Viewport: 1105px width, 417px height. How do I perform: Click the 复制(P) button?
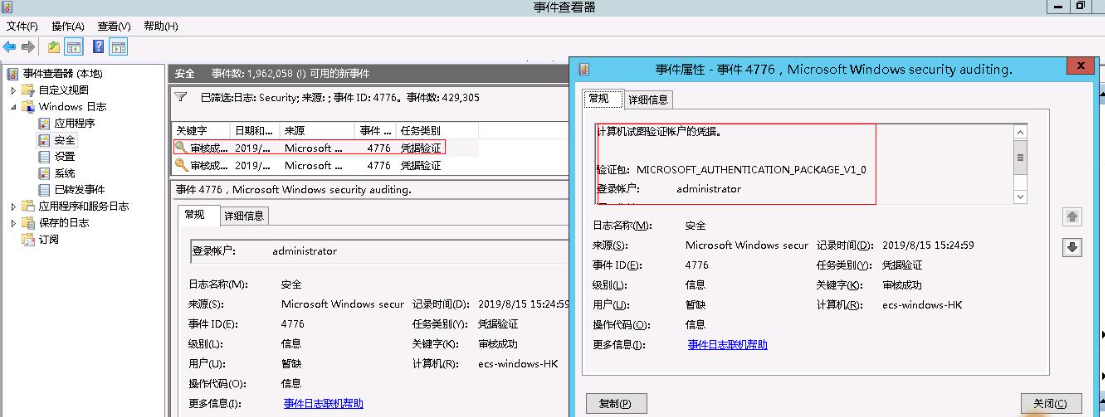pos(616,404)
